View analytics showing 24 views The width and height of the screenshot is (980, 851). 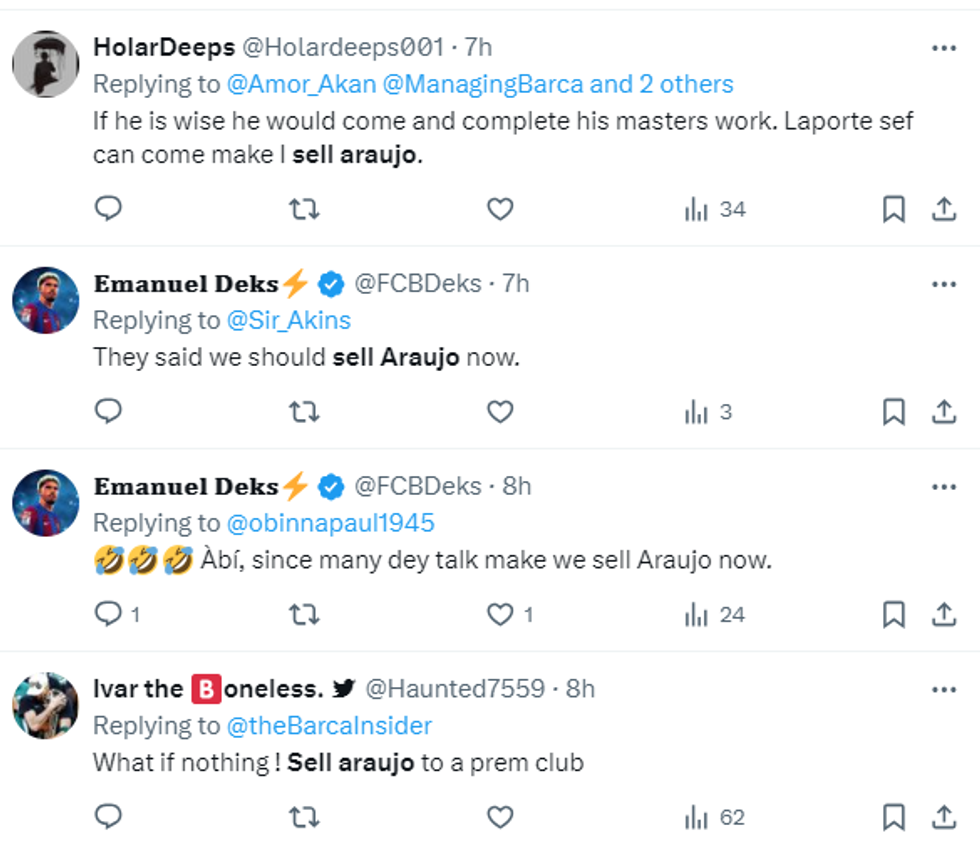pos(715,614)
